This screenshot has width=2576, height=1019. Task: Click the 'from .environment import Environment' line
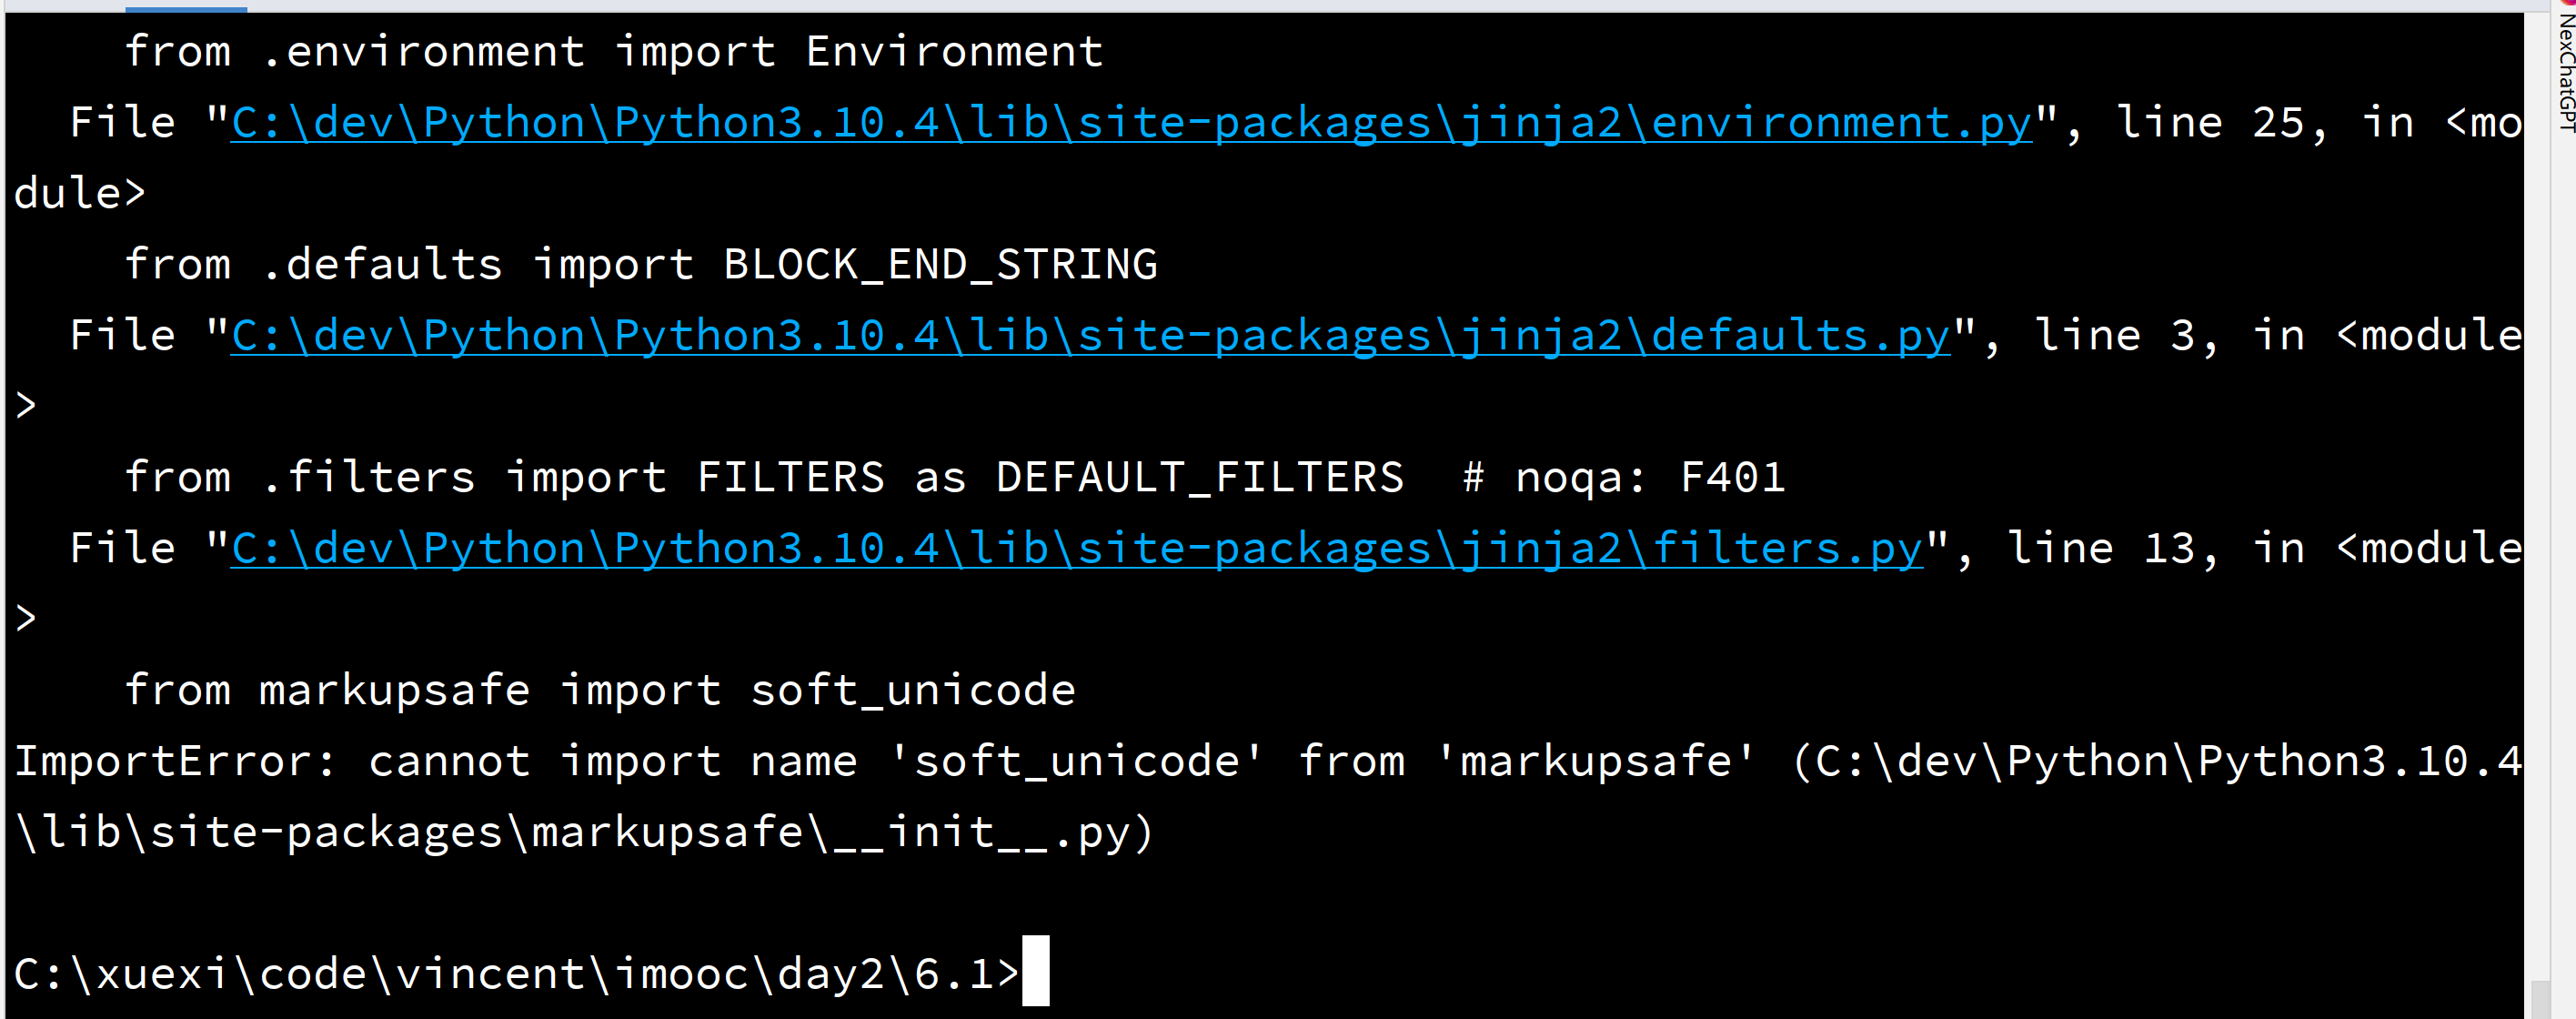click(x=613, y=52)
